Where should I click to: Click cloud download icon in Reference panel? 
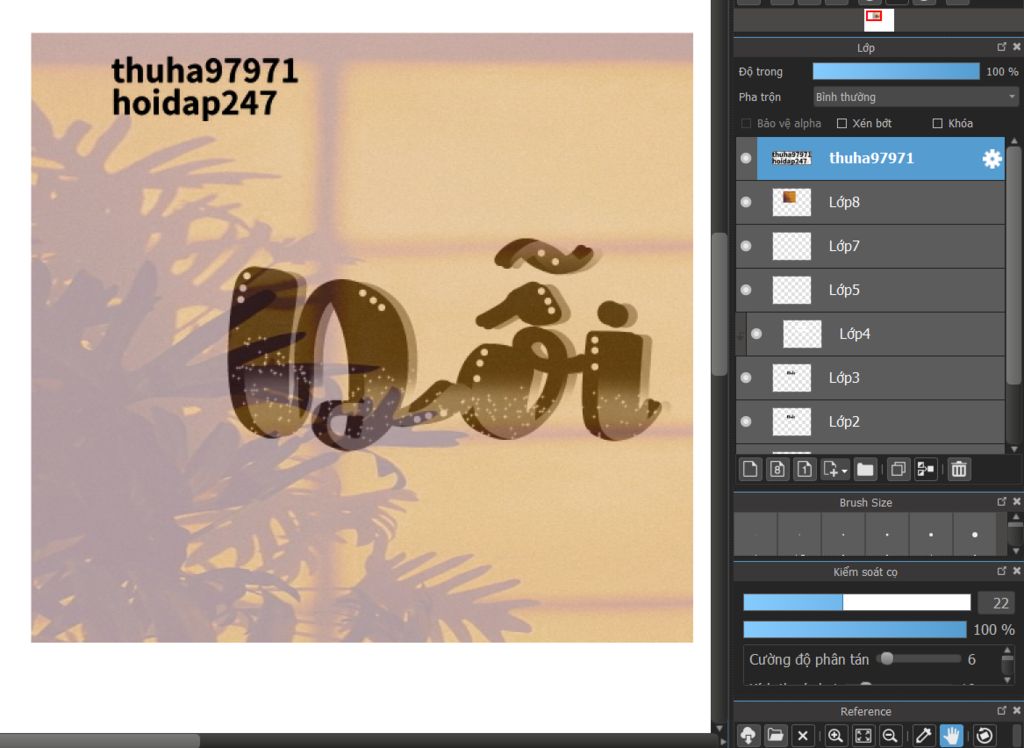click(748, 736)
